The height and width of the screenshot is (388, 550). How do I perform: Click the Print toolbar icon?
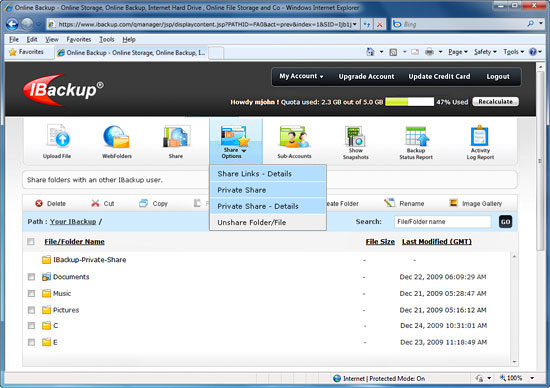[429, 52]
